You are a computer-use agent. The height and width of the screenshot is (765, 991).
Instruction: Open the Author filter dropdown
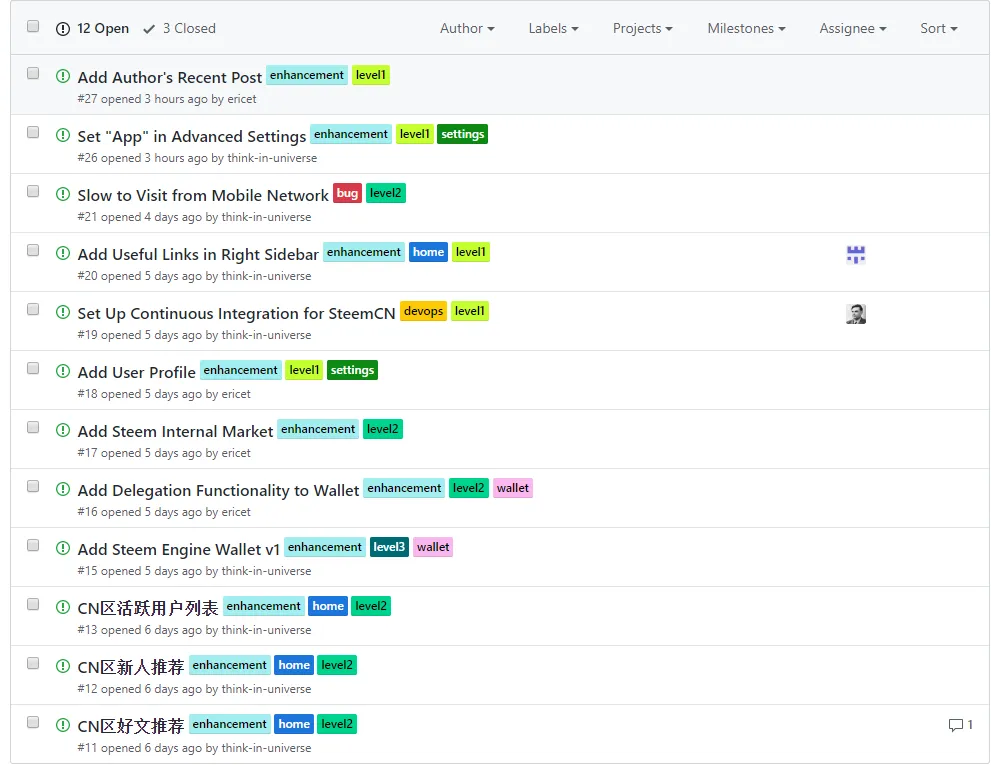pos(467,28)
